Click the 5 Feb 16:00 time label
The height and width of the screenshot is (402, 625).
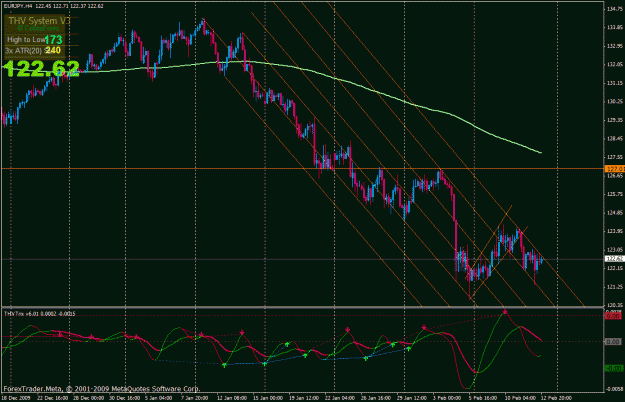coord(482,398)
